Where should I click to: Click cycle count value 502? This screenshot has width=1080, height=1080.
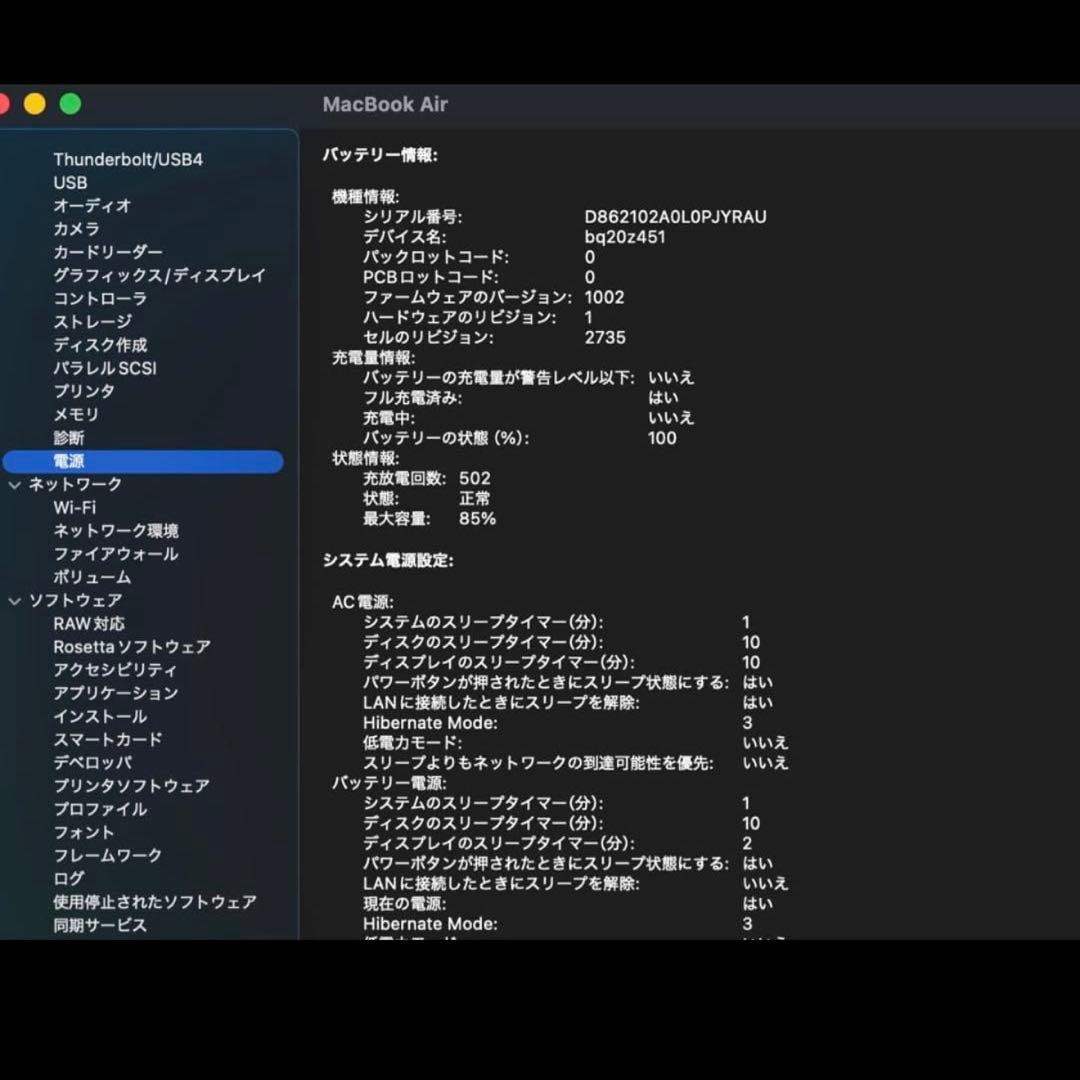pyautogui.click(x=475, y=479)
